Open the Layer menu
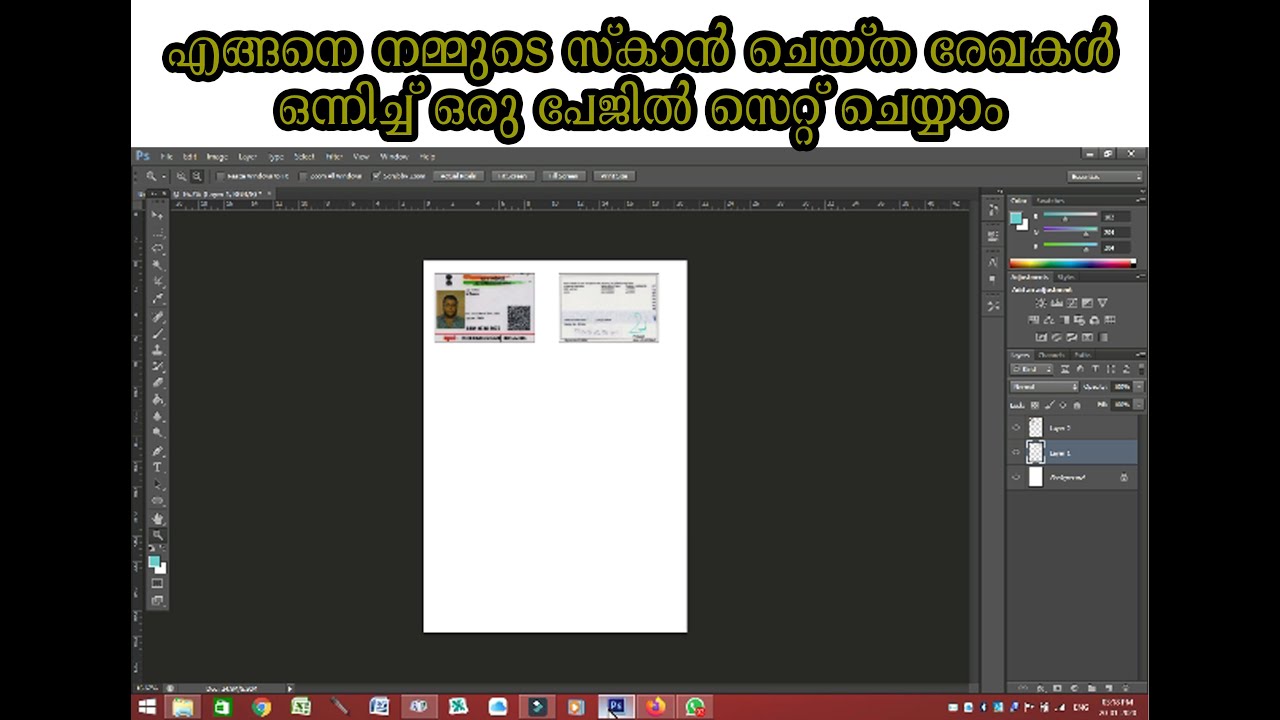The image size is (1280, 720). coord(247,157)
